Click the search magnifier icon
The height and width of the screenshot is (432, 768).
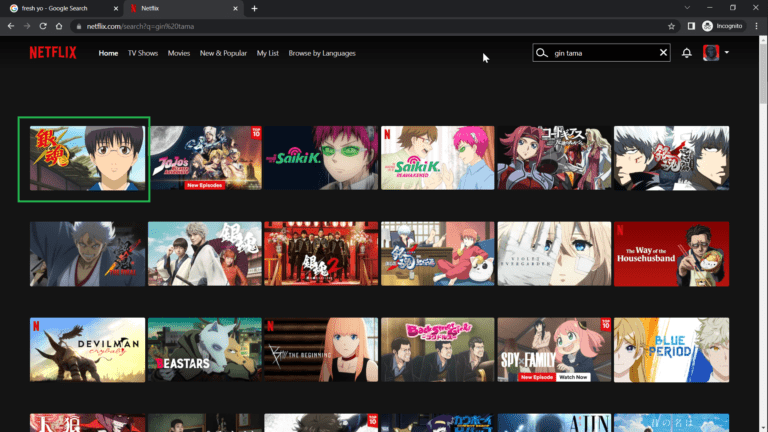(542, 53)
